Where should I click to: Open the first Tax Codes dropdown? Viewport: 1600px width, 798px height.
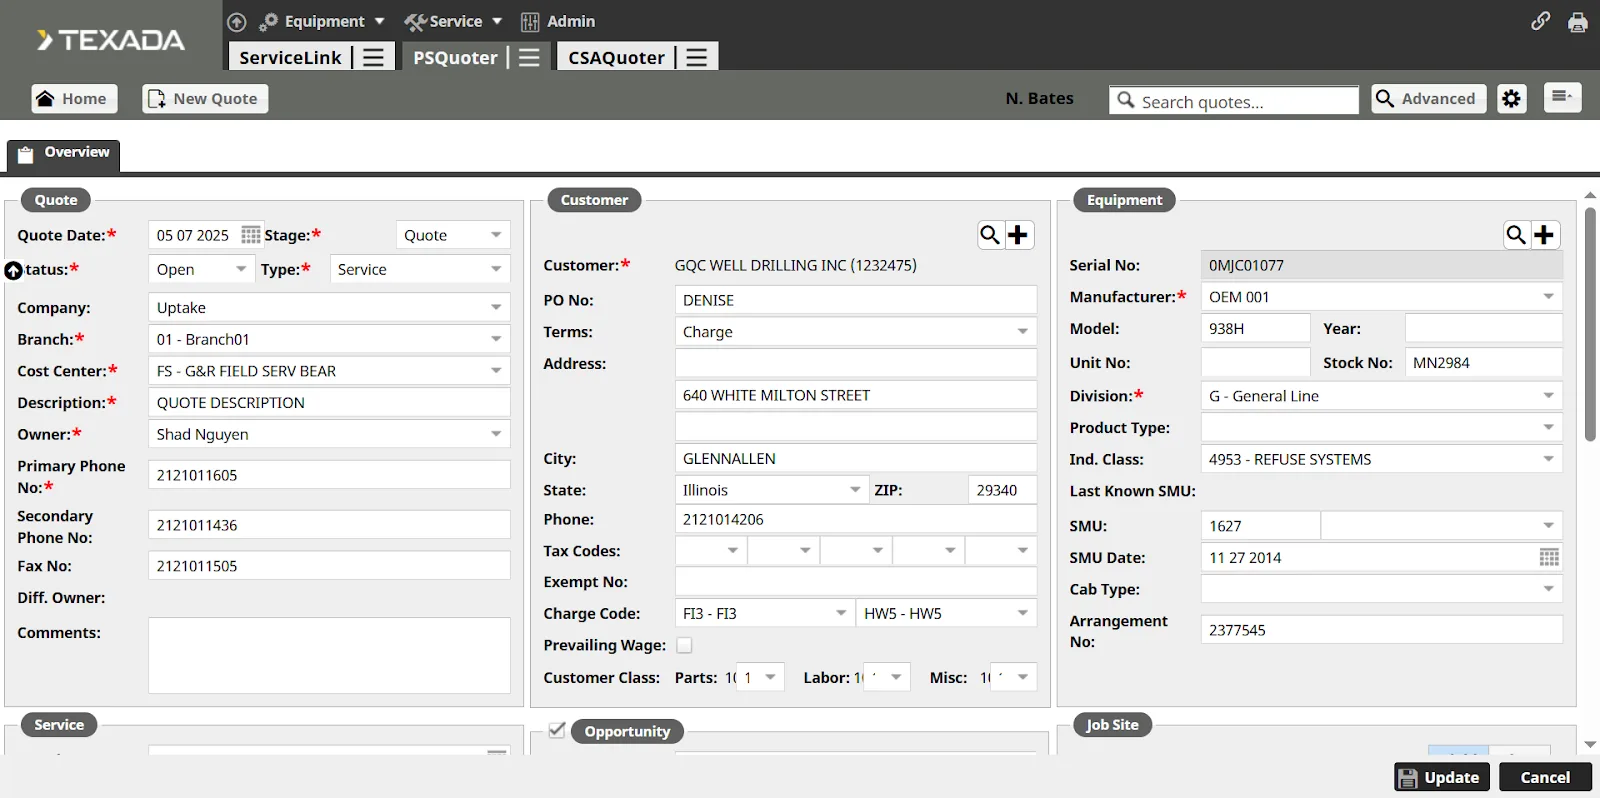tap(711, 550)
